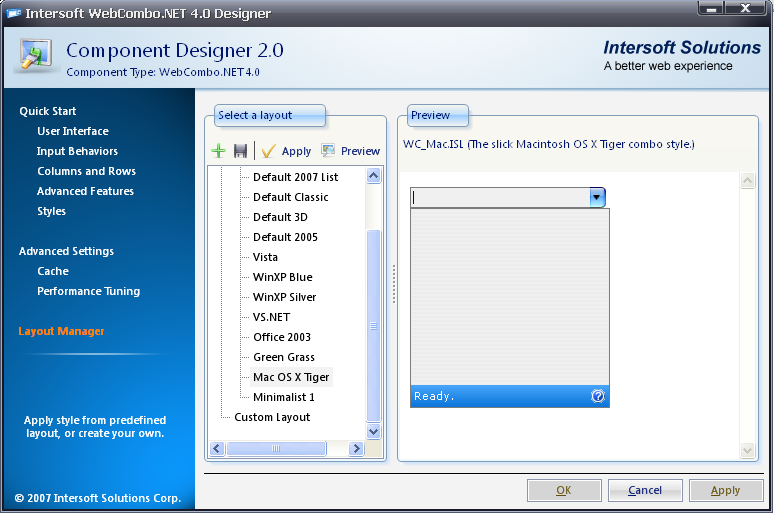
Task: Open Quick Start section
Action: (x=48, y=111)
